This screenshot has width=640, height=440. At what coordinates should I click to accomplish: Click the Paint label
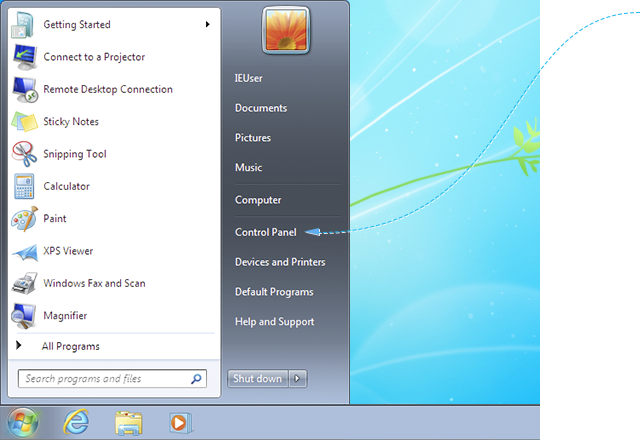[x=55, y=218]
